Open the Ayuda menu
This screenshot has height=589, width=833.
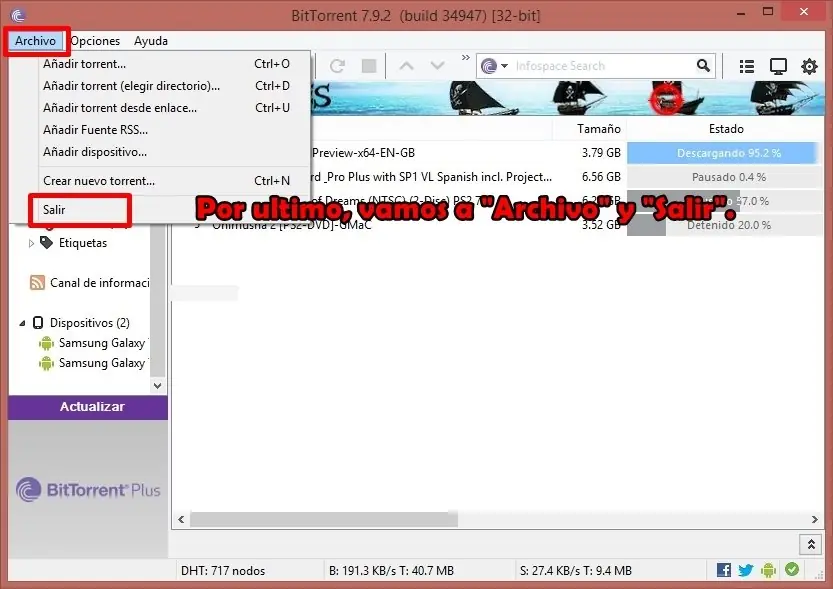(151, 41)
